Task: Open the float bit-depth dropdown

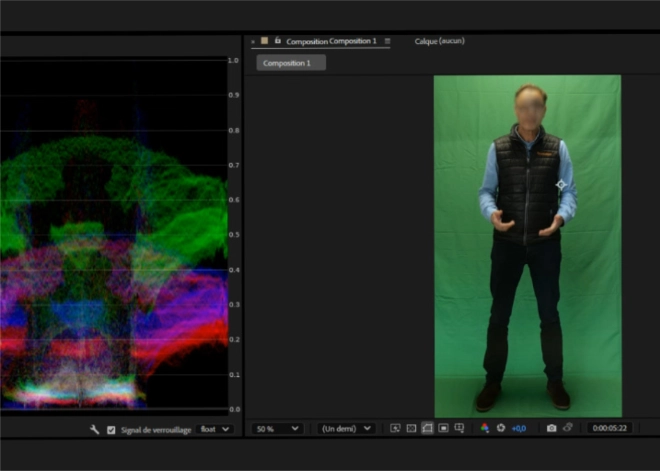Action: click(x=214, y=429)
